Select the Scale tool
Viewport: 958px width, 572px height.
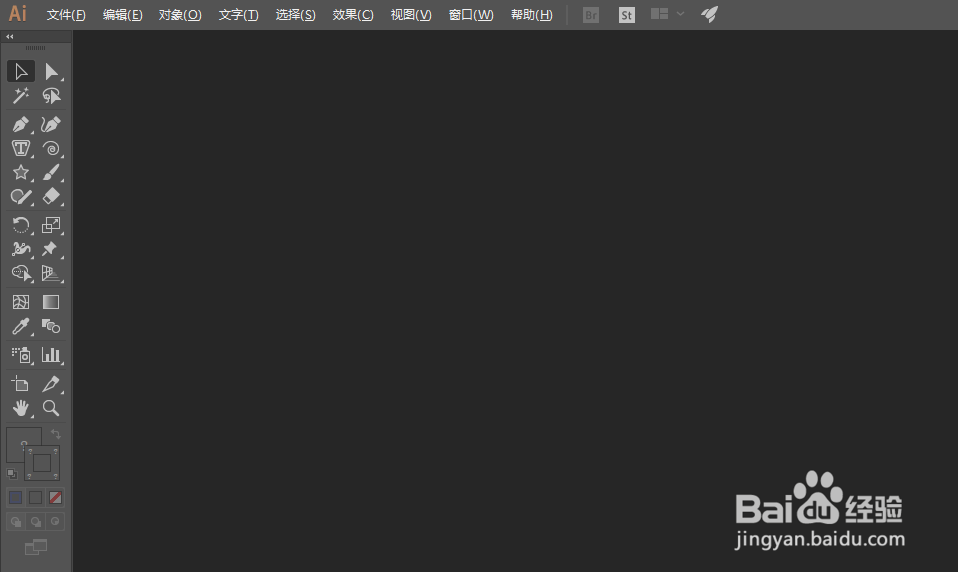51,225
